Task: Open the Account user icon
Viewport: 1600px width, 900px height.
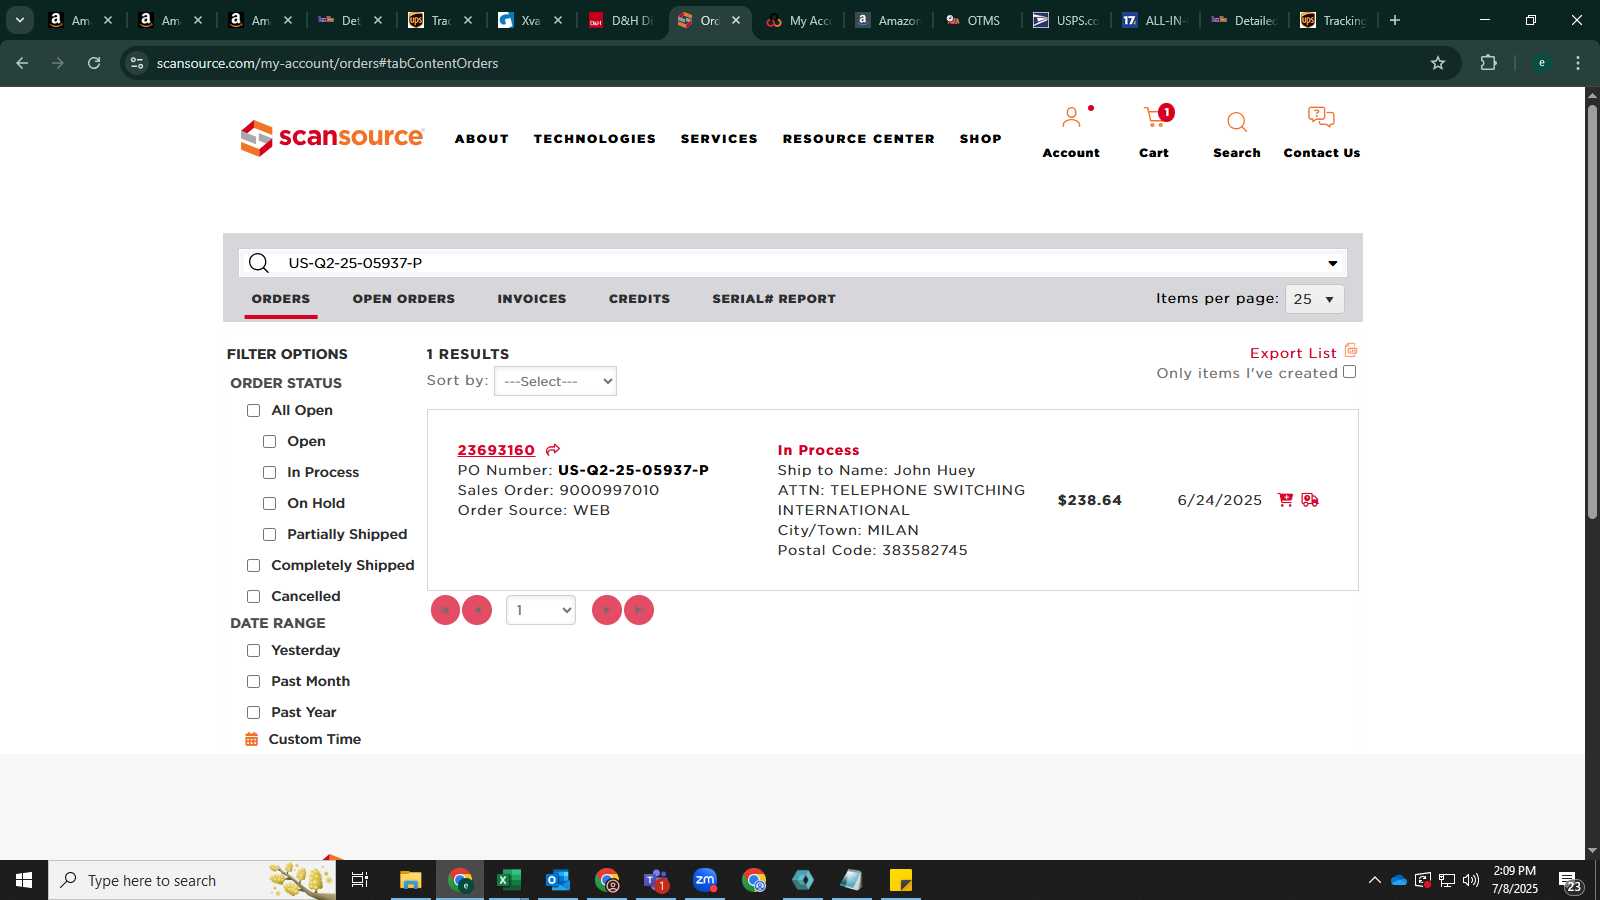Action: [1071, 118]
